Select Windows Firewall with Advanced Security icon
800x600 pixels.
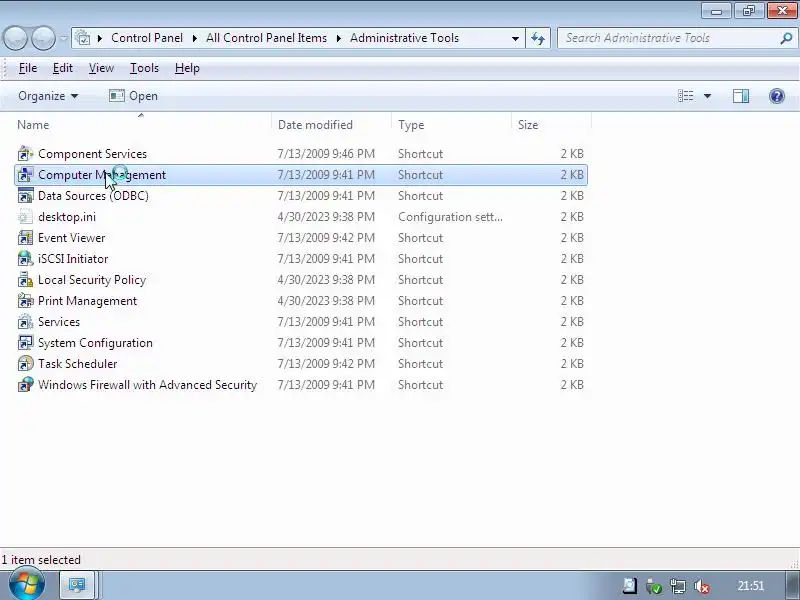[x=25, y=384]
